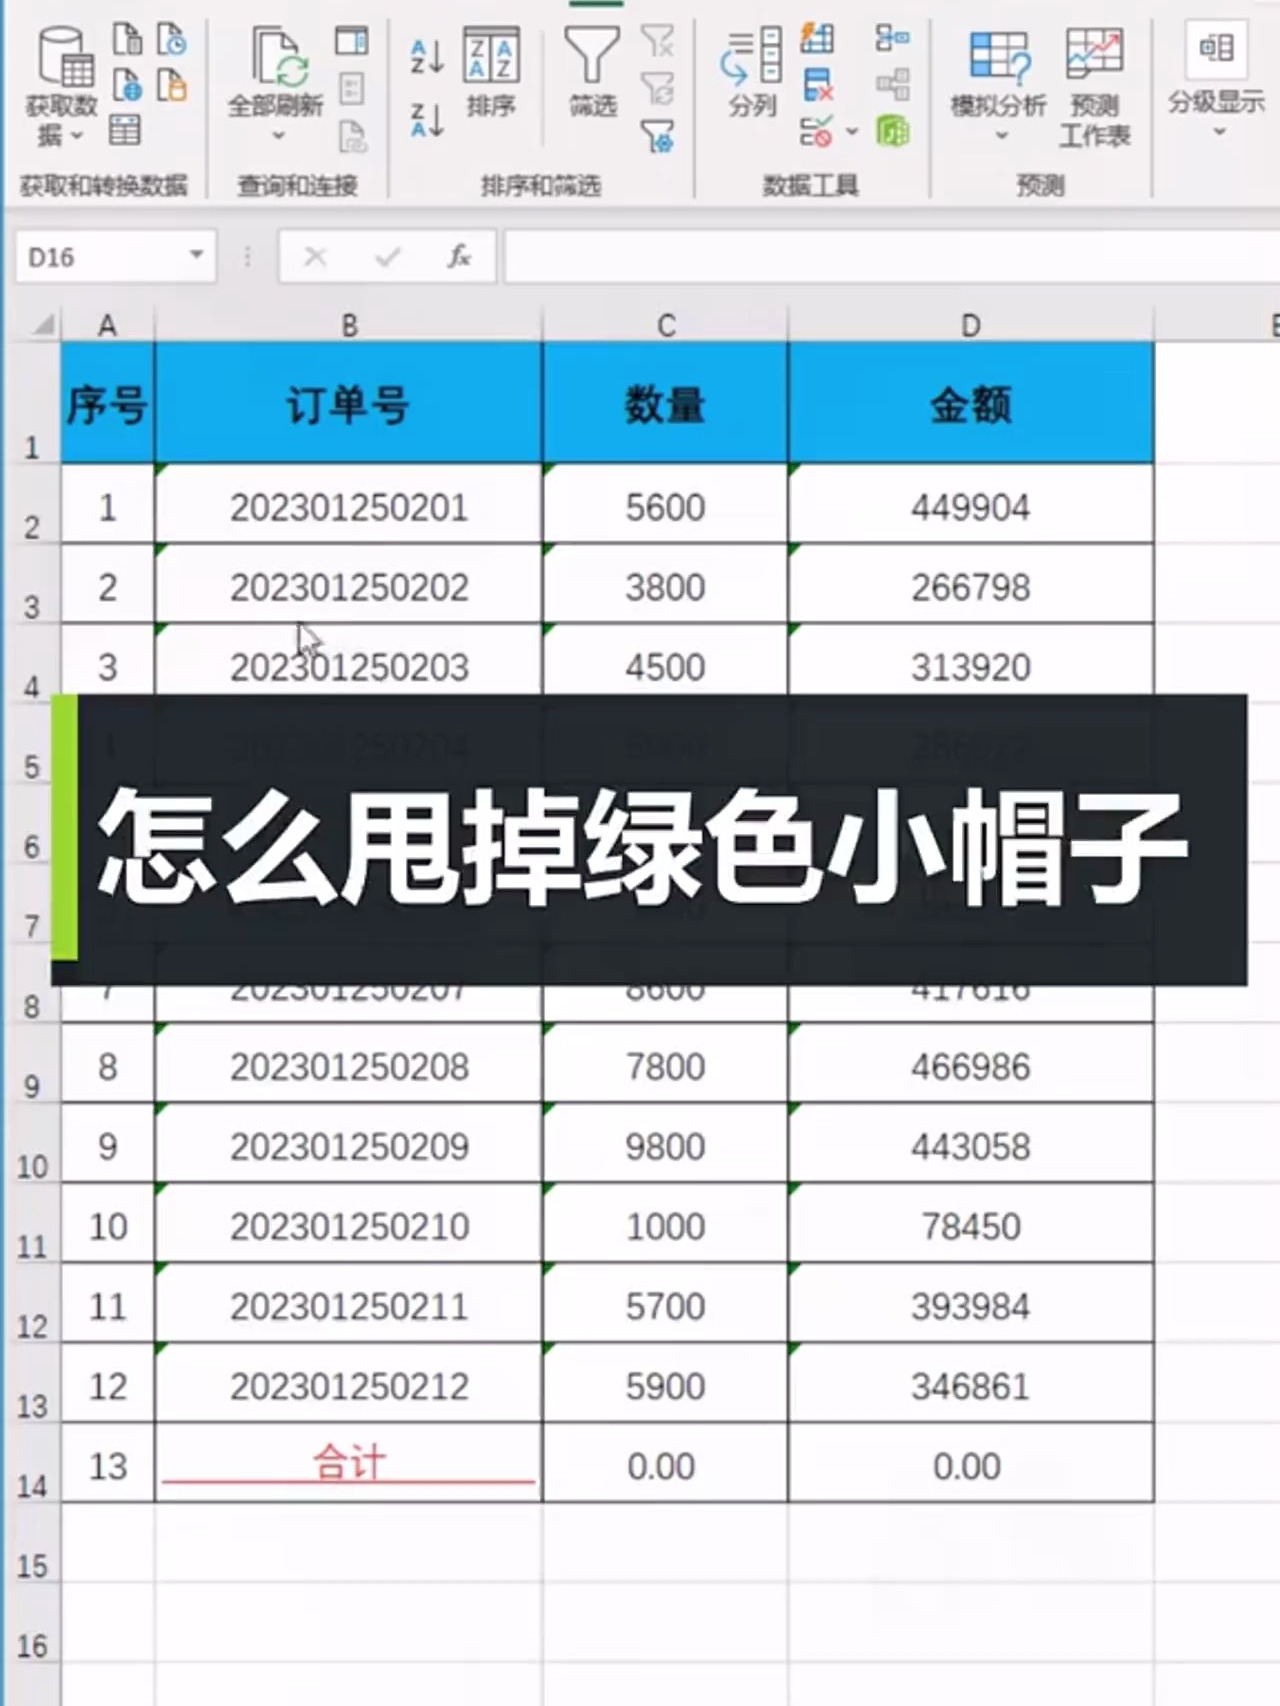Expand the 获取数据 dropdown arrow
Image resolution: width=1280 pixels, height=1706 pixels.
(77, 136)
